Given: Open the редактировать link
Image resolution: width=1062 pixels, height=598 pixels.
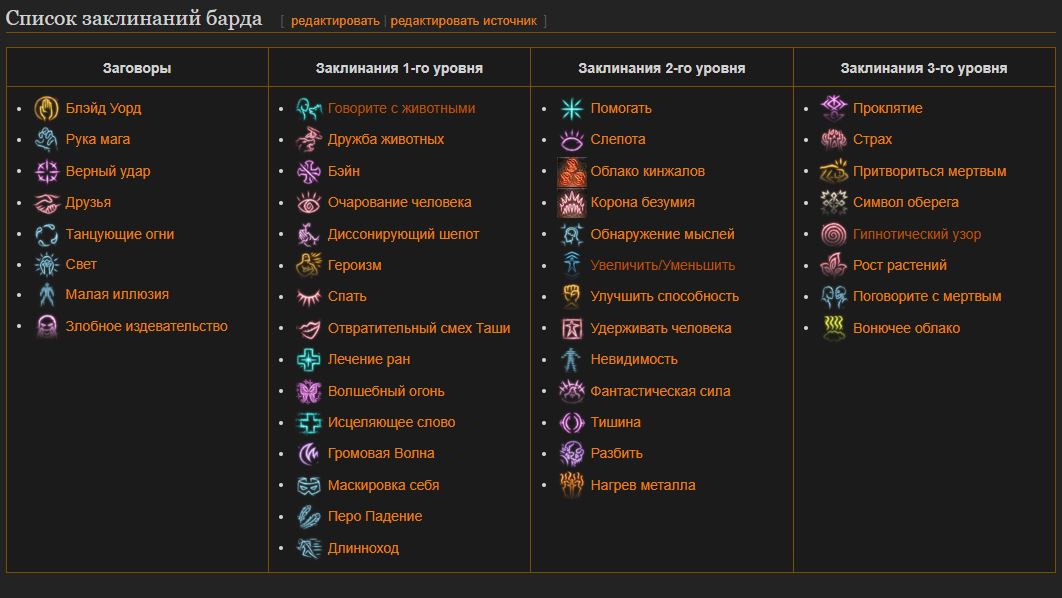Looking at the screenshot, I should (x=335, y=21).
